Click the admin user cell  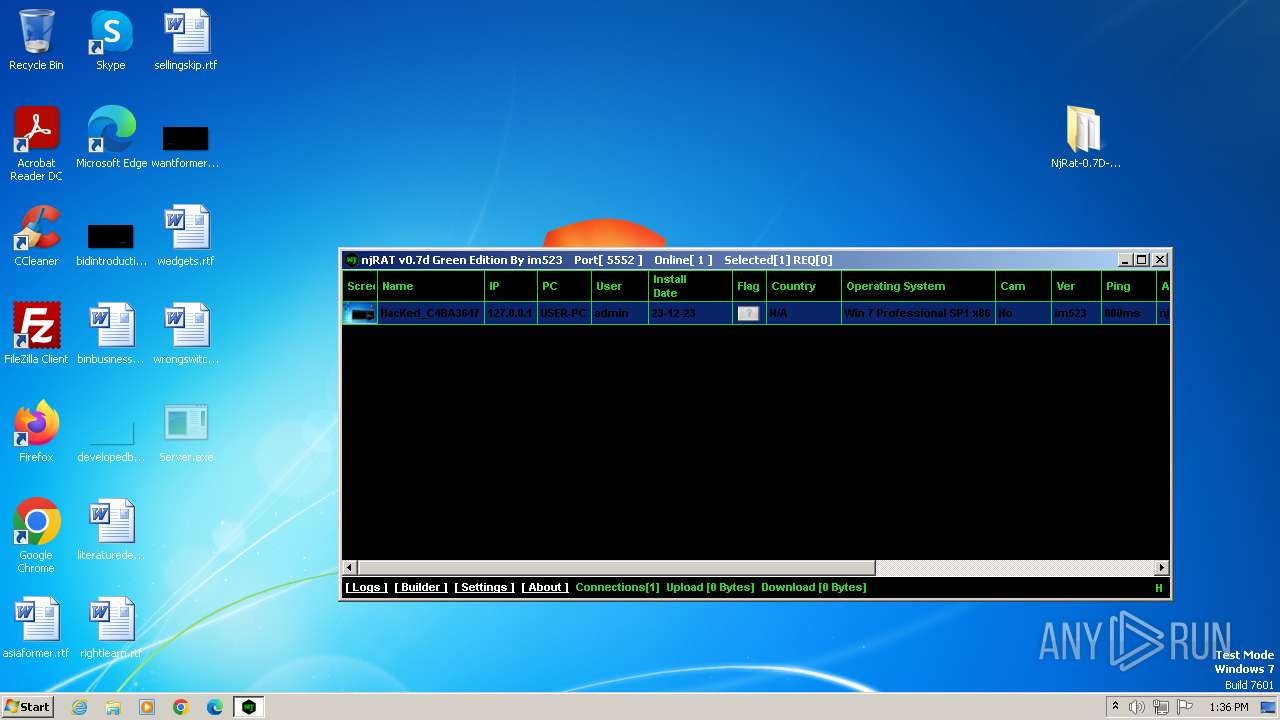click(620, 313)
